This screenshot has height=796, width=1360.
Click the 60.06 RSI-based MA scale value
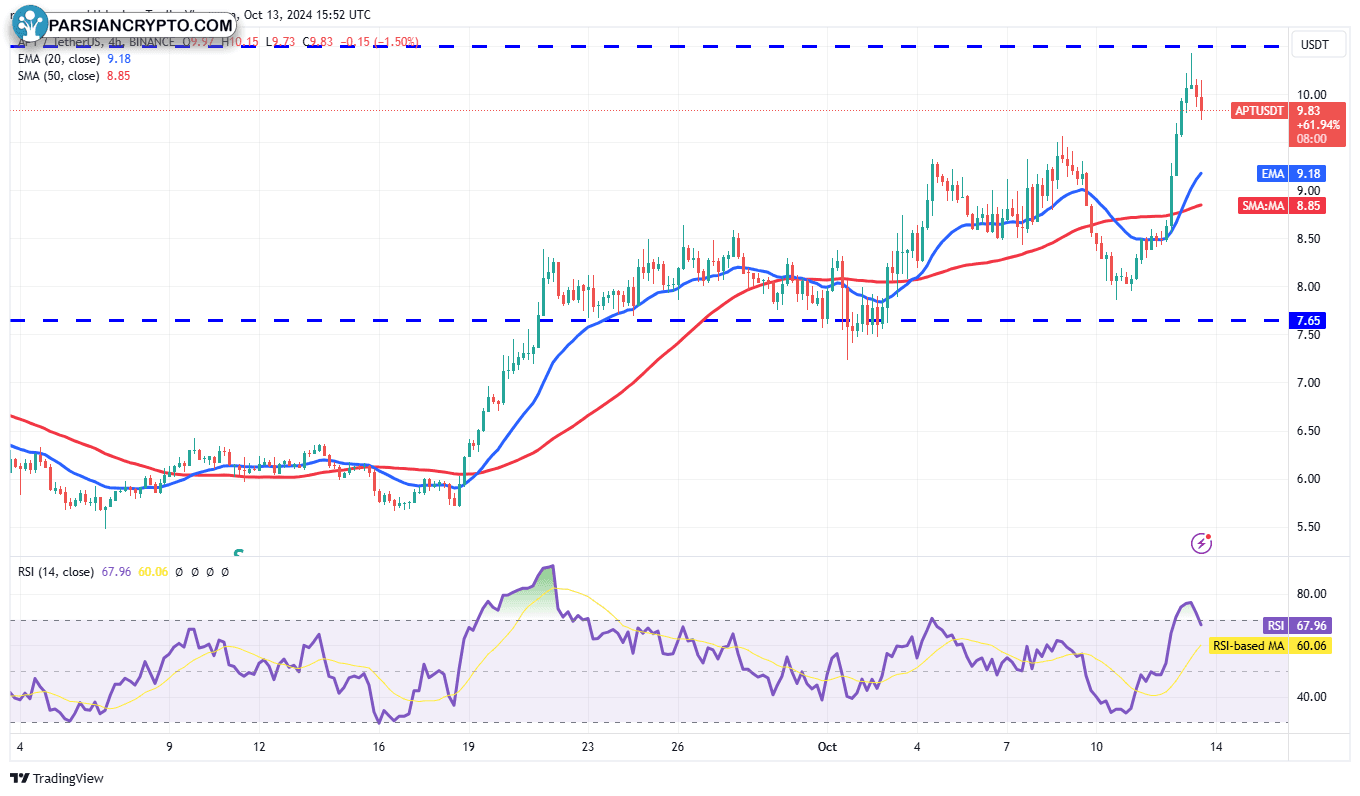pyautogui.click(x=1311, y=646)
